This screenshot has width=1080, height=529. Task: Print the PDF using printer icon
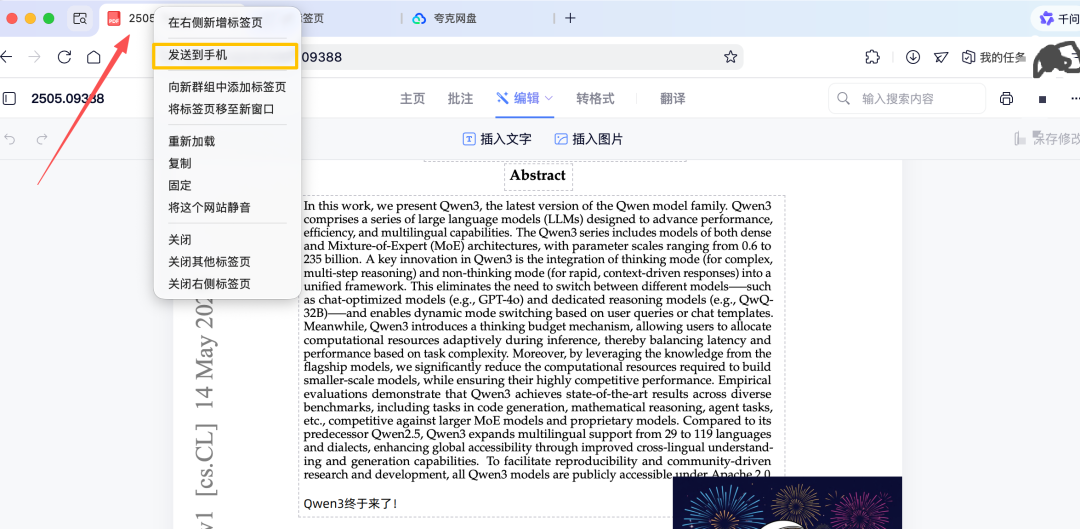click(x=1006, y=99)
